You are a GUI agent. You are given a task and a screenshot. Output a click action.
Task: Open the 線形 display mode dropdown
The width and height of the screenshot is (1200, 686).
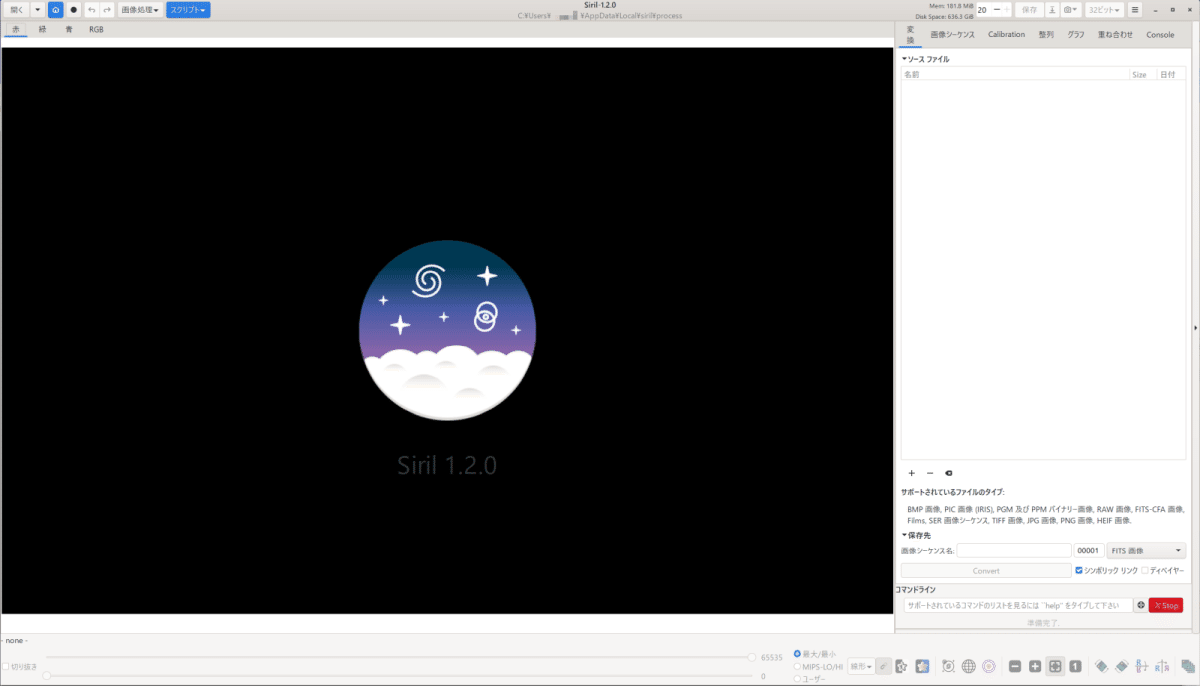860,666
